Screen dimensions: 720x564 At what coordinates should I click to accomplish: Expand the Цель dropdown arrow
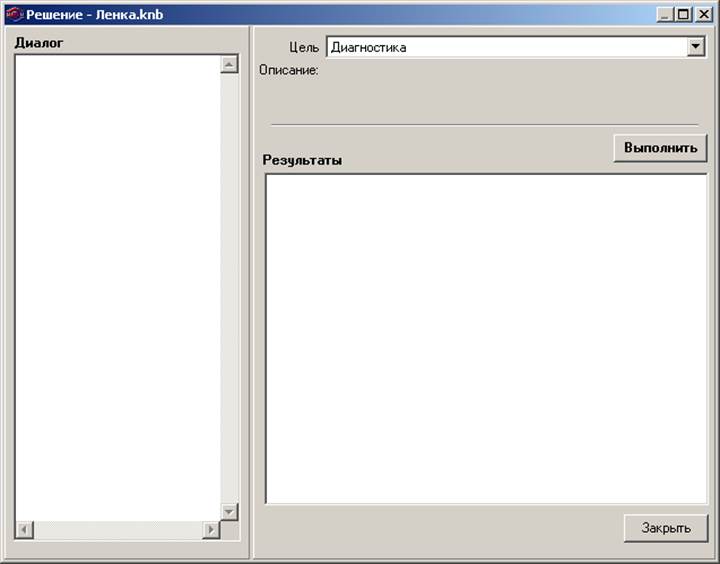696,47
